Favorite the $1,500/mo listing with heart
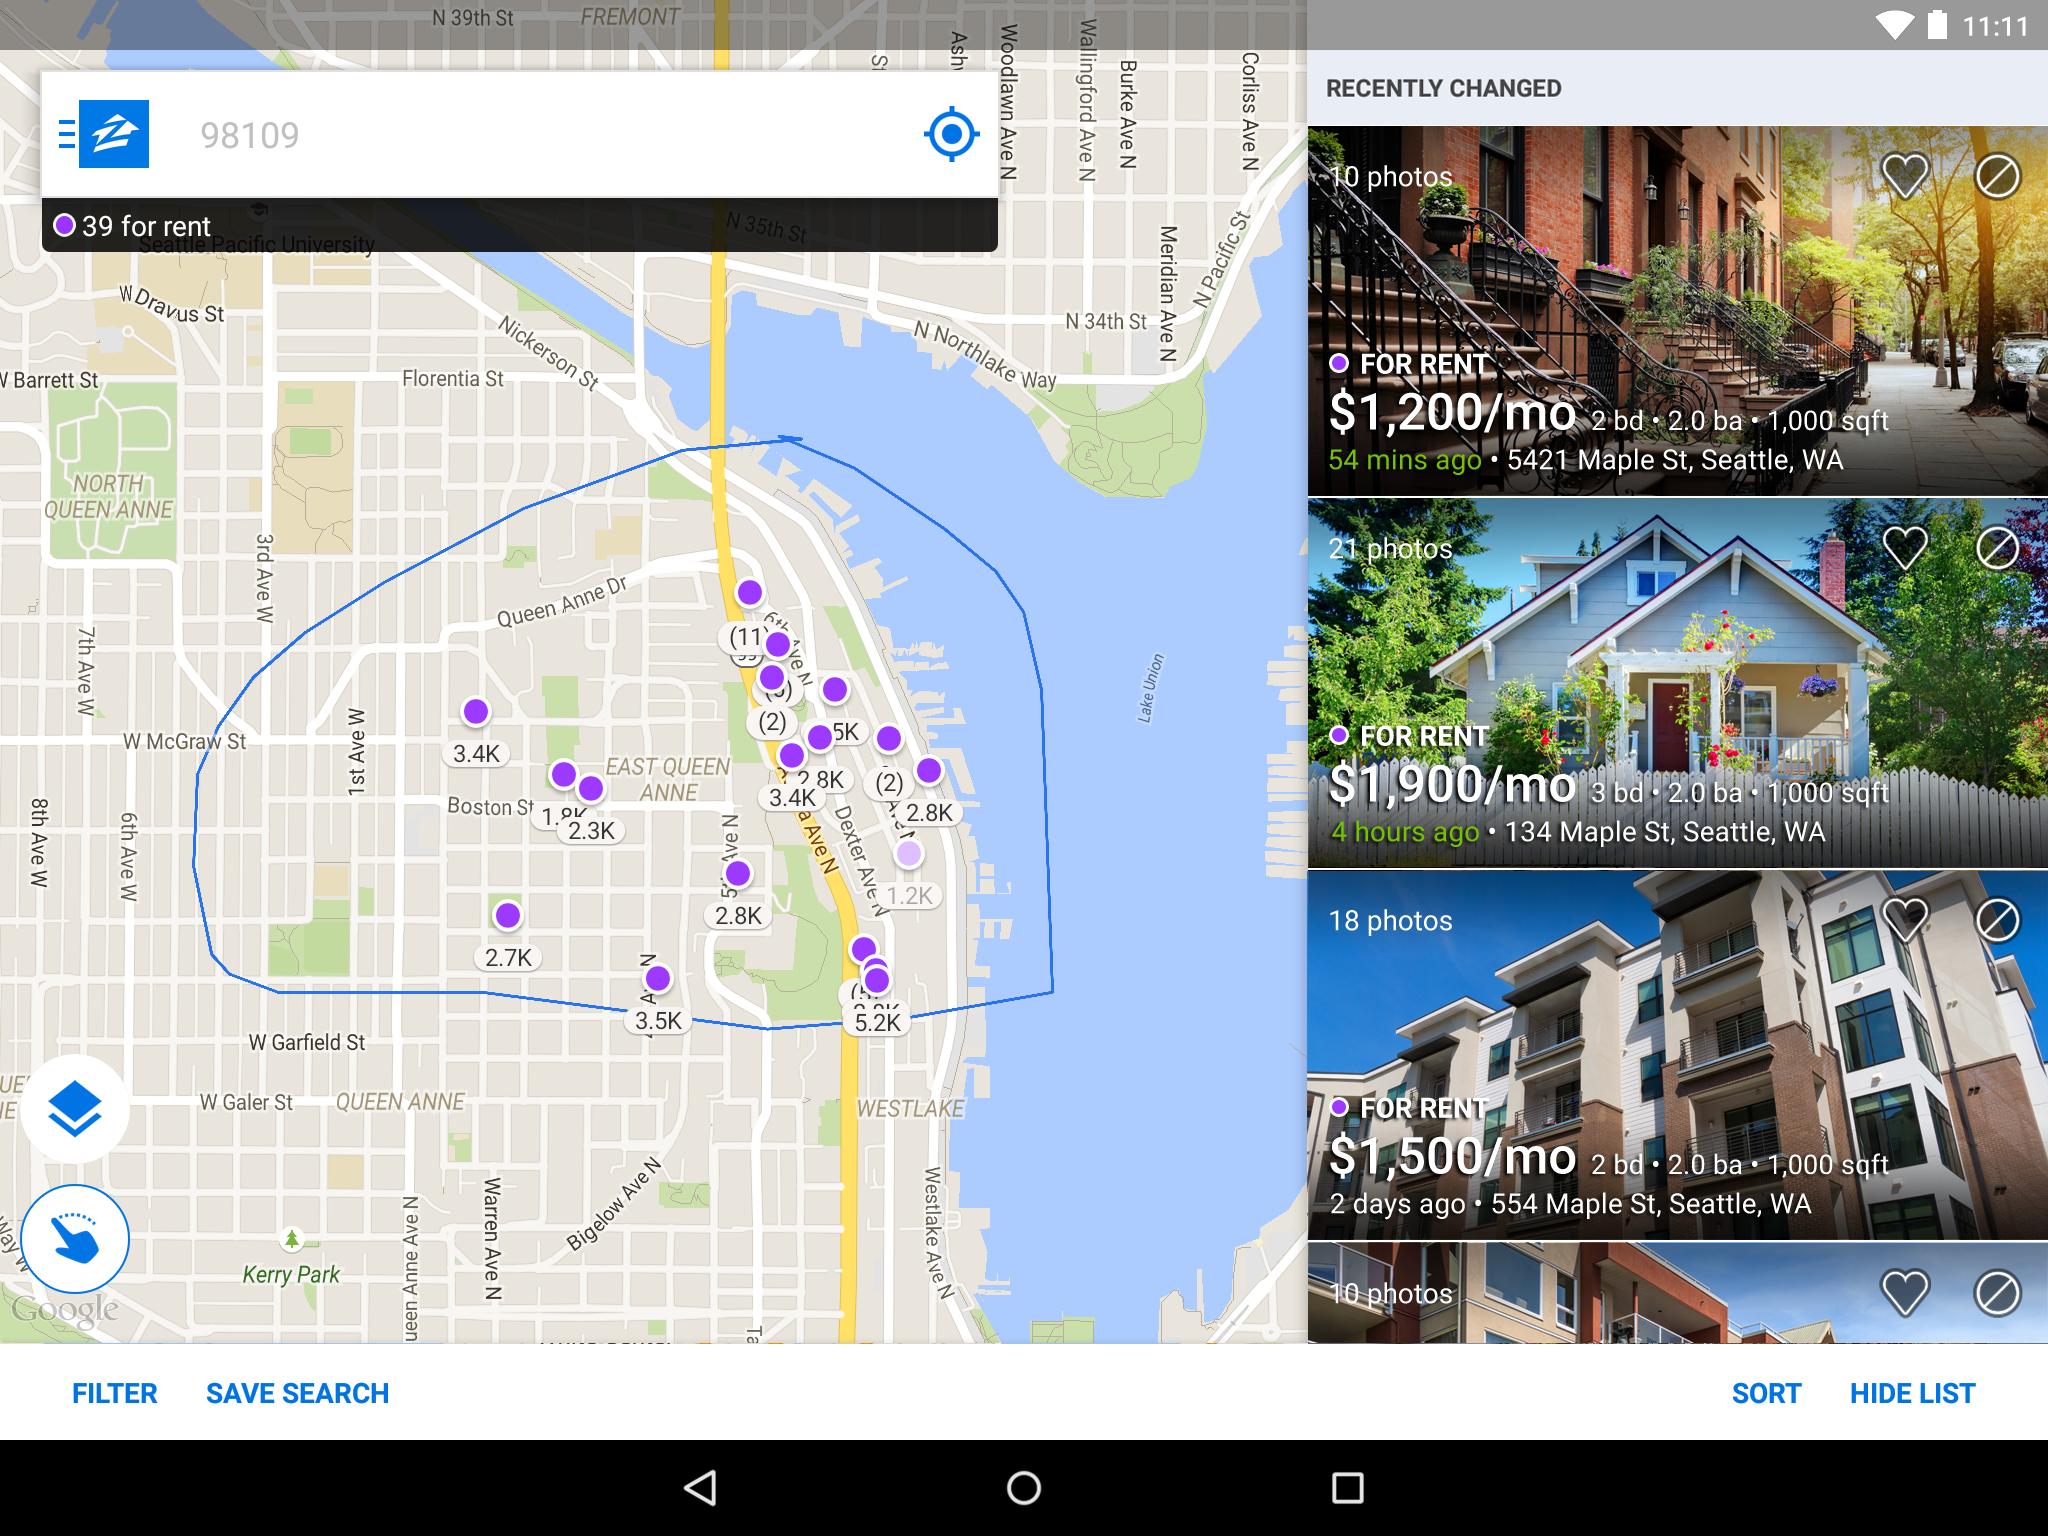Image resolution: width=2048 pixels, height=1536 pixels. click(x=1905, y=920)
